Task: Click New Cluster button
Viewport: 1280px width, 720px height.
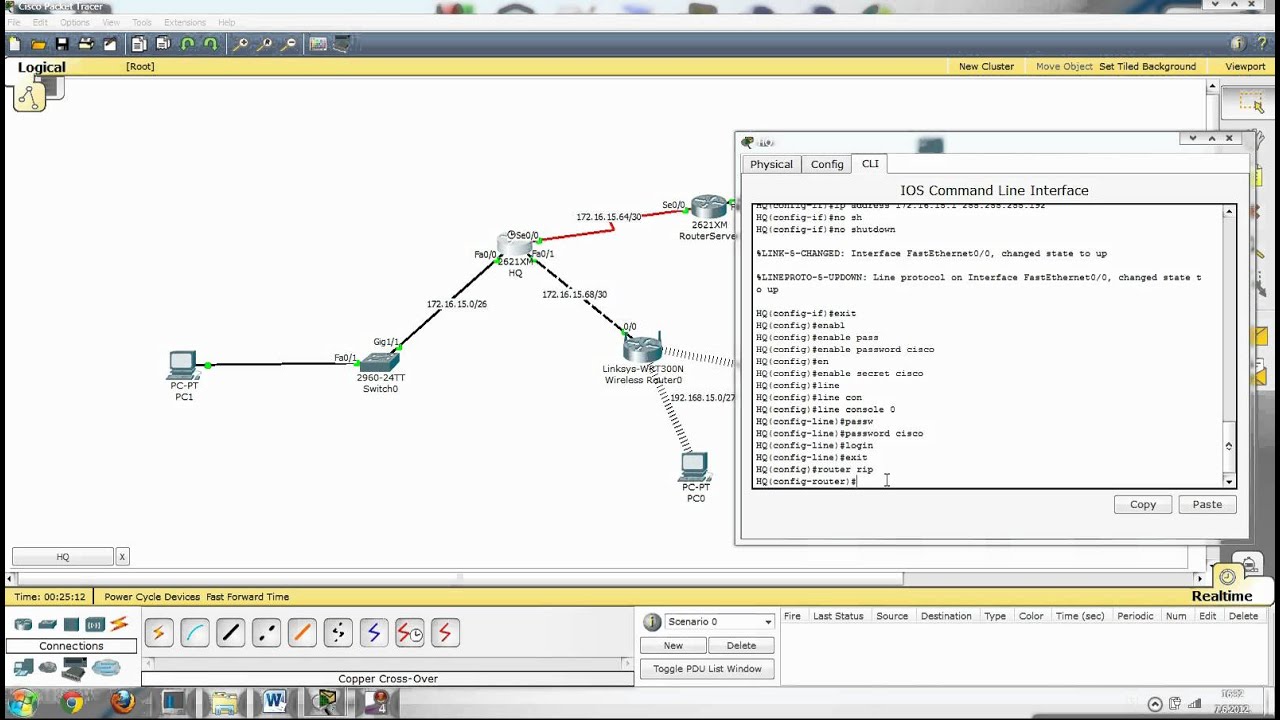Action: 986,66
